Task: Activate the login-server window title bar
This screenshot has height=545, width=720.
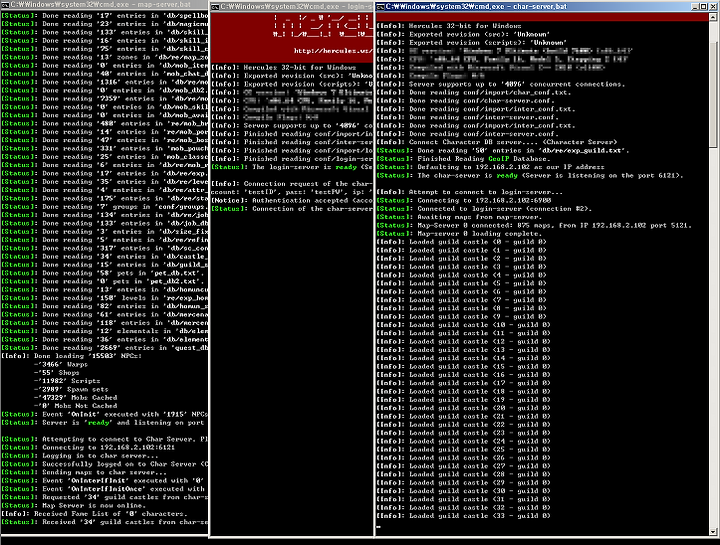Action: tap(292, 6)
